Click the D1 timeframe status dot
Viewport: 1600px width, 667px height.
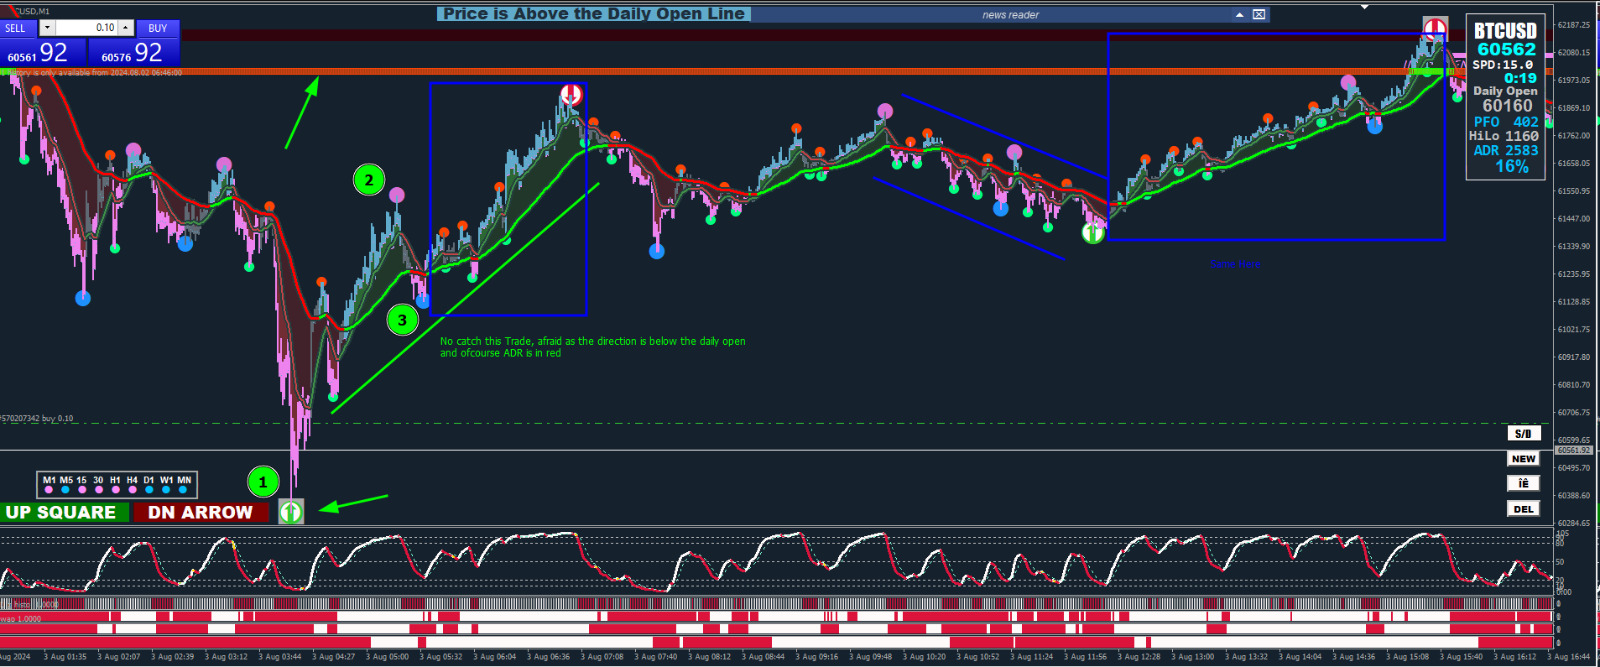tap(149, 490)
